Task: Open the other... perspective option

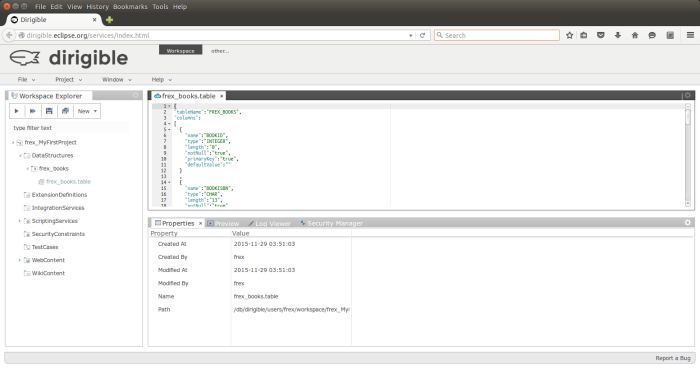Action: point(220,51)
